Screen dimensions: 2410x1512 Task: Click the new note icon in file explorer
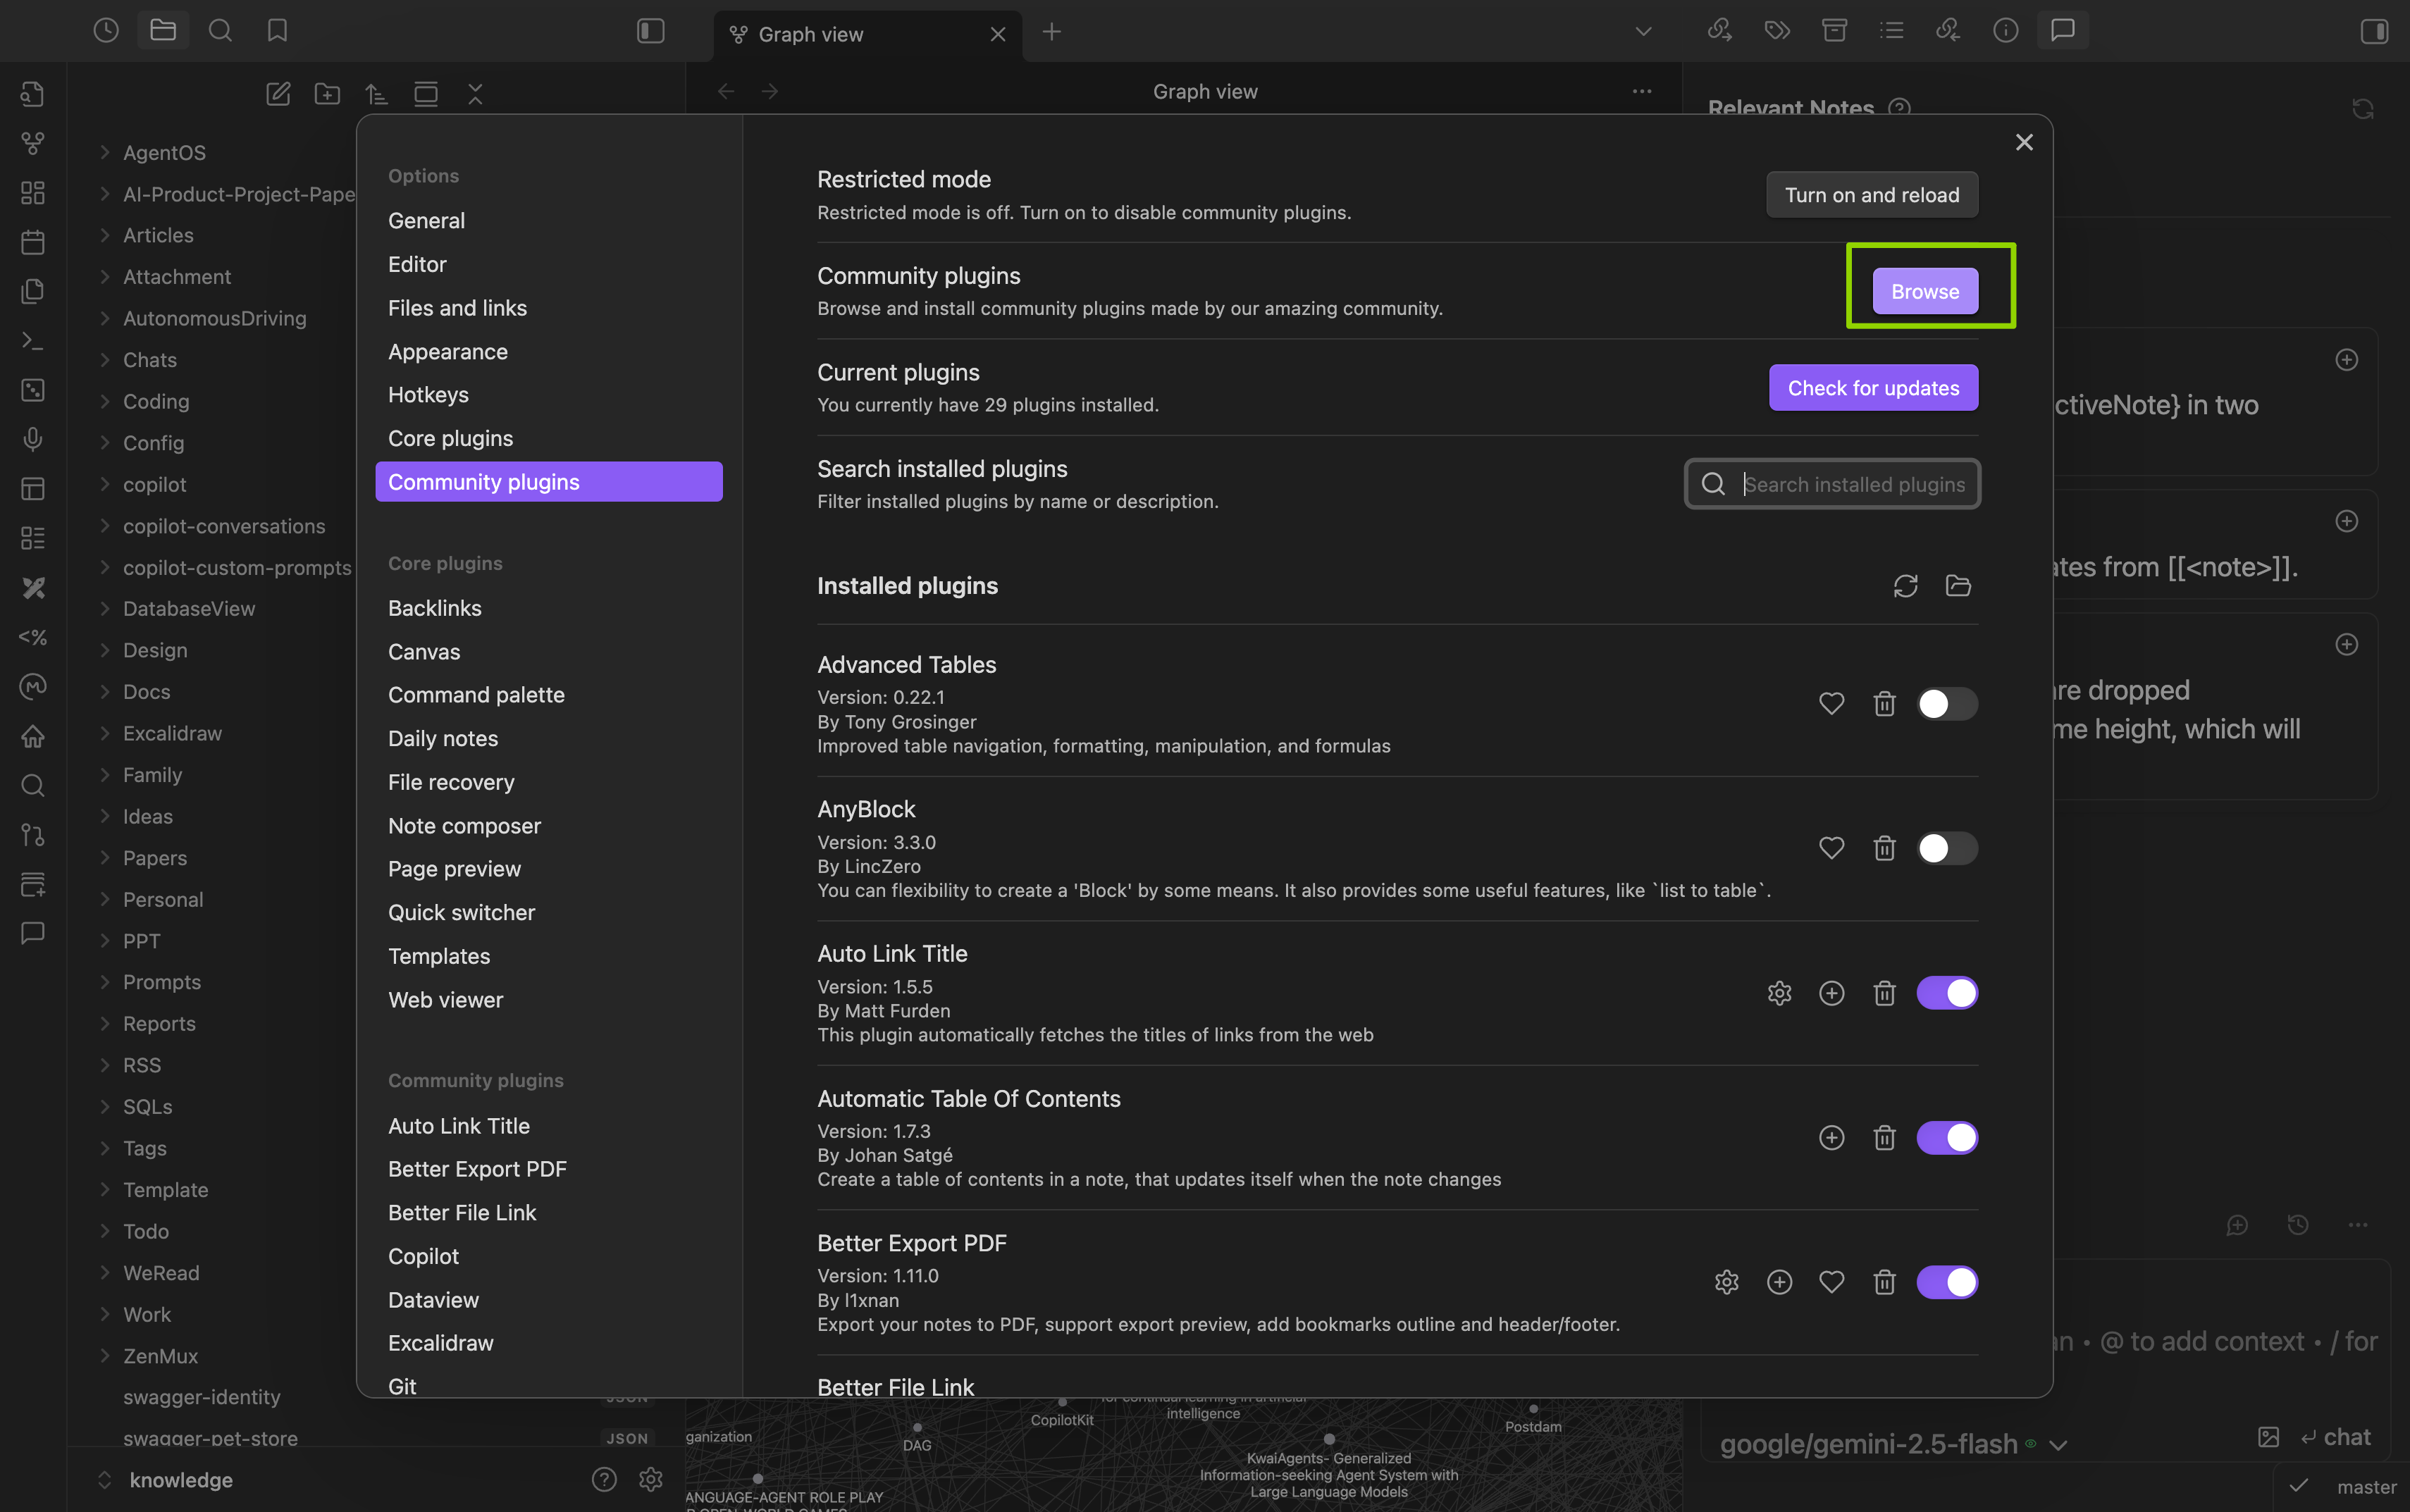[x=278, y=94]
